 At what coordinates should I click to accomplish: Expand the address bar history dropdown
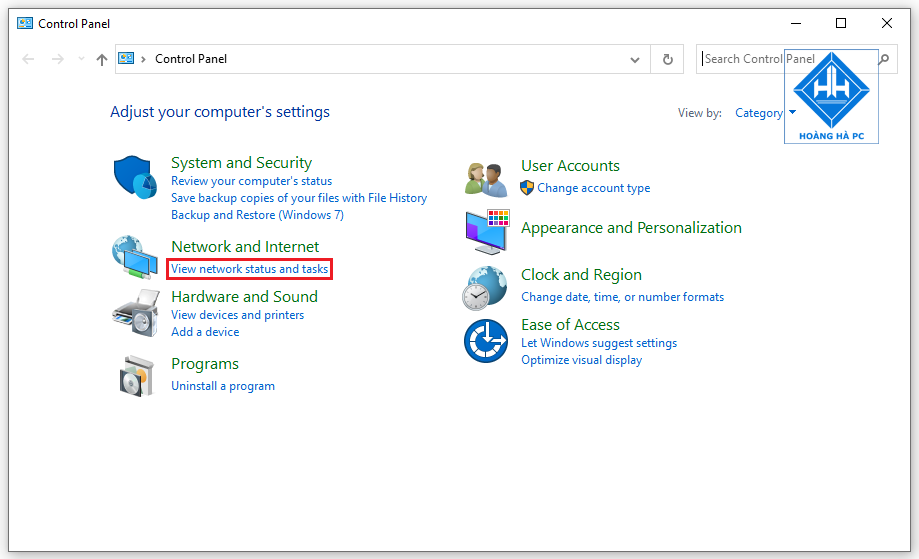(635, 60)
